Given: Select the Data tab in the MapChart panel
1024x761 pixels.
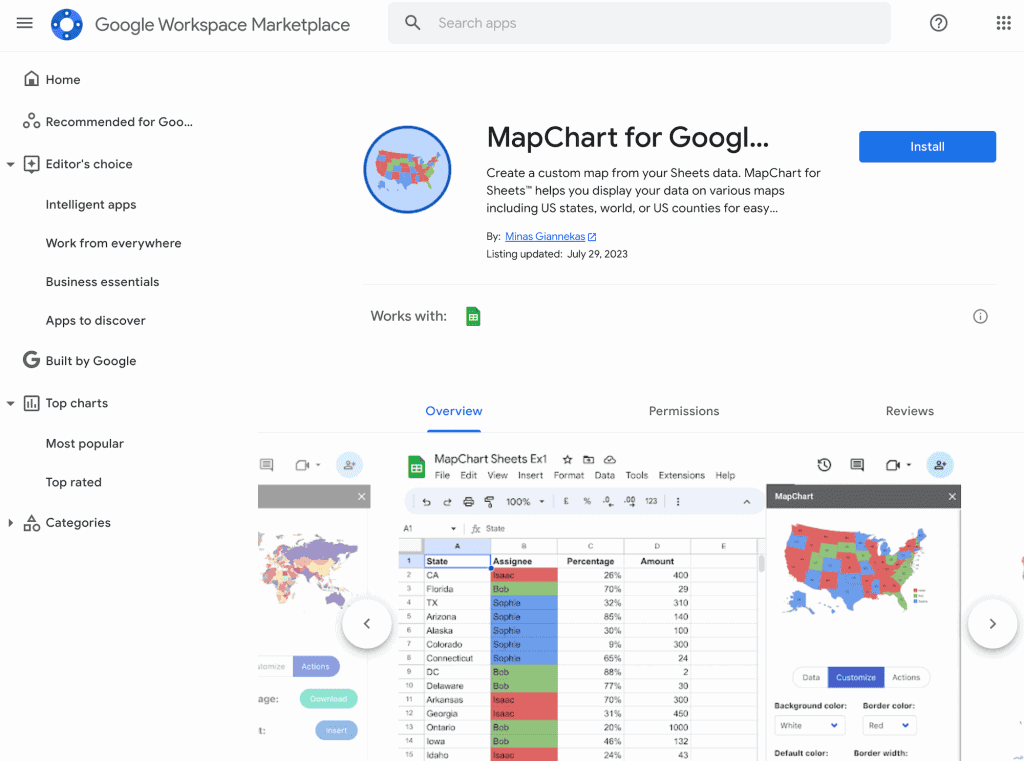Looking at the screenshot, I should [x=810, y=677].
